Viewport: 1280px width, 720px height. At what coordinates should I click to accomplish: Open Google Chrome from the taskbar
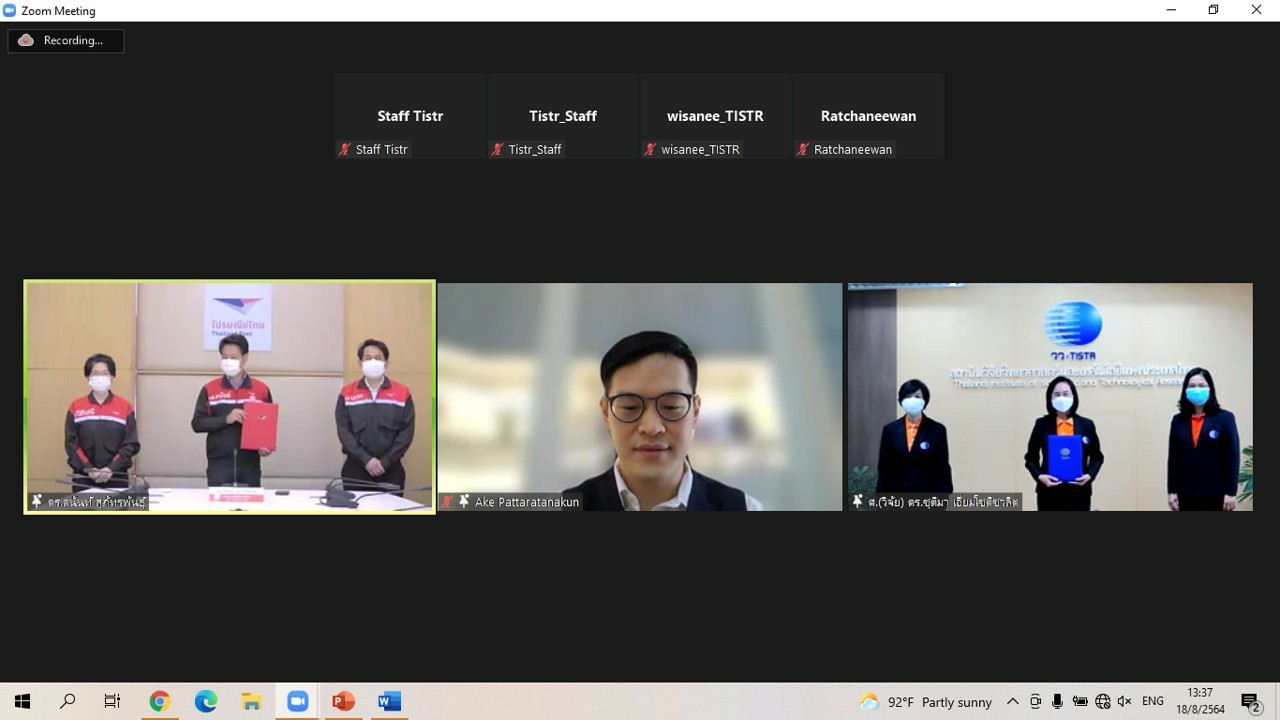pyautogui.click(x=159, y=701)
